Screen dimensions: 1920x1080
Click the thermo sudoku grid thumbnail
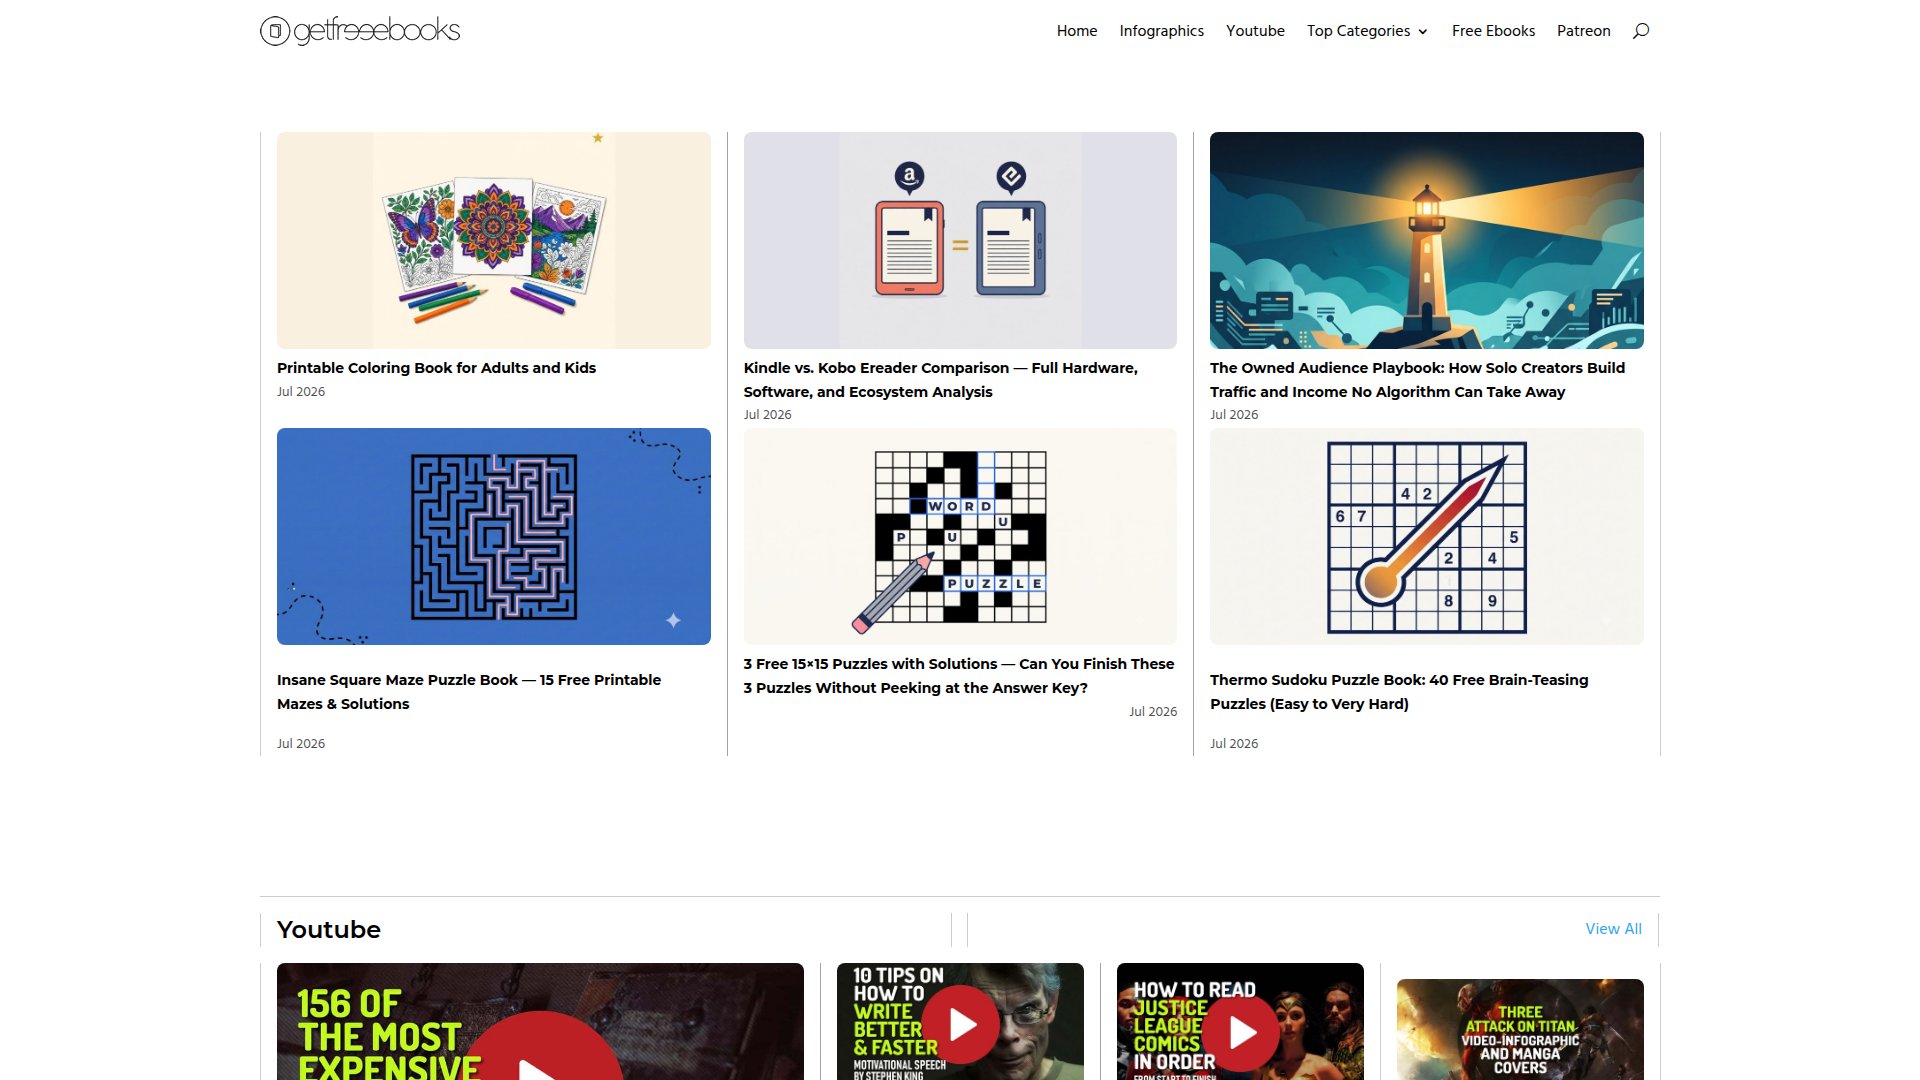[1427, 536]
